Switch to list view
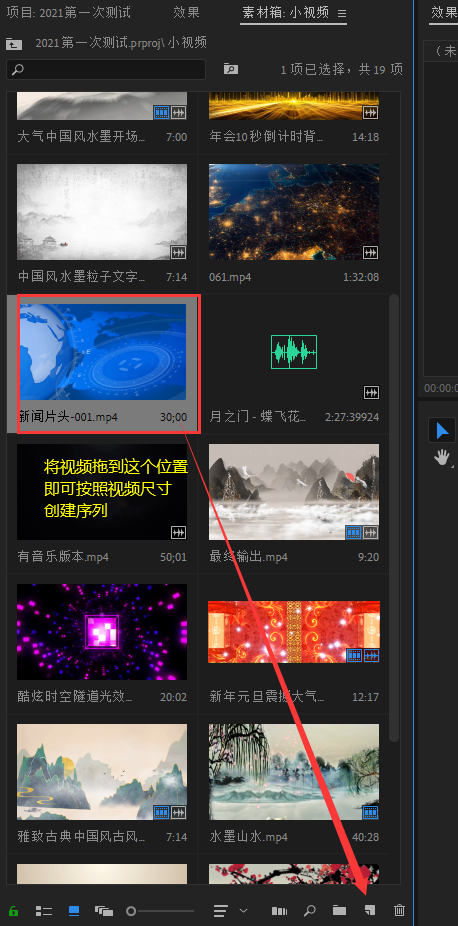458x926 pixels. 44,911
